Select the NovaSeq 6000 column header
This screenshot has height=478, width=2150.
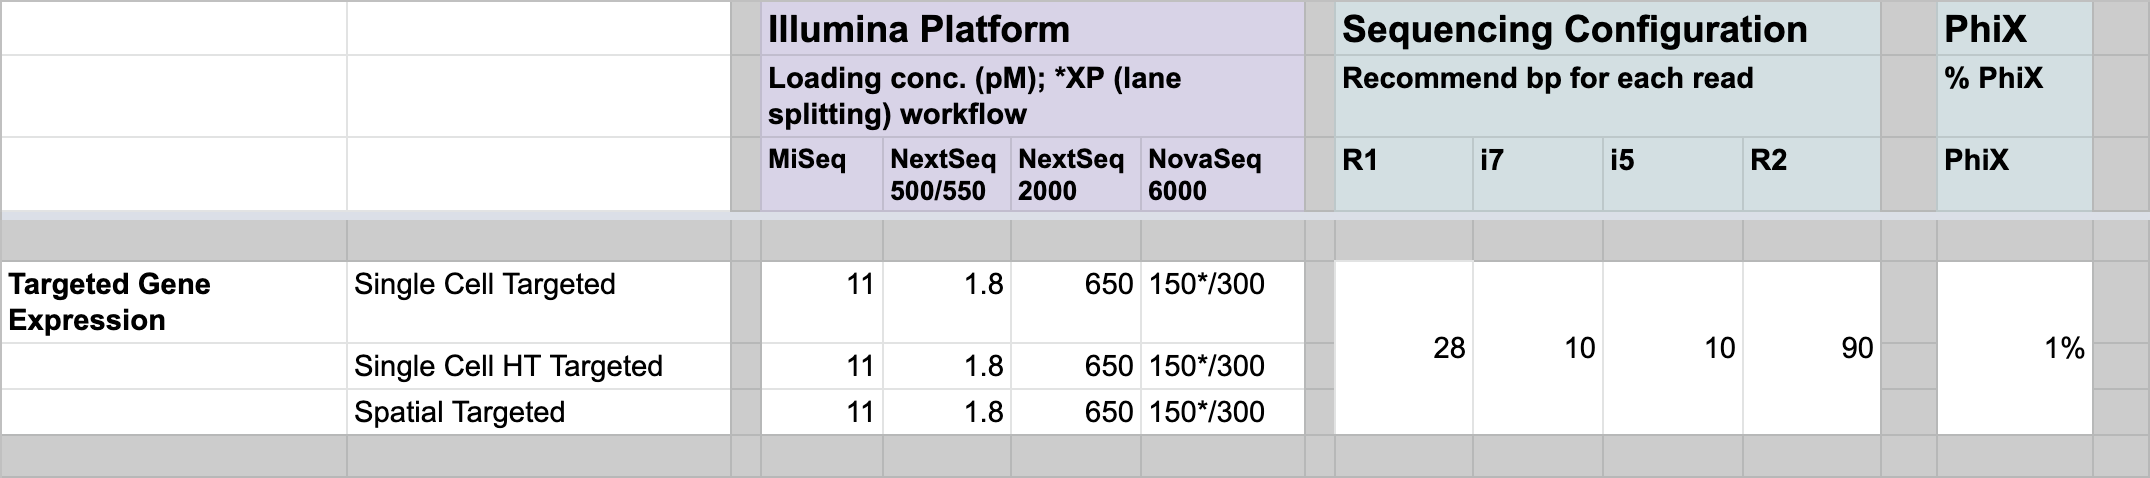tap(1223, 174)
